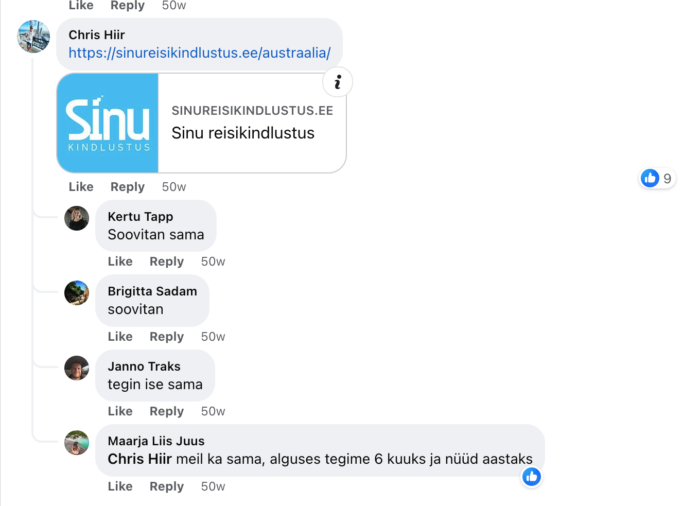Open Kertu Tapp's avatar

click(77, 218)
